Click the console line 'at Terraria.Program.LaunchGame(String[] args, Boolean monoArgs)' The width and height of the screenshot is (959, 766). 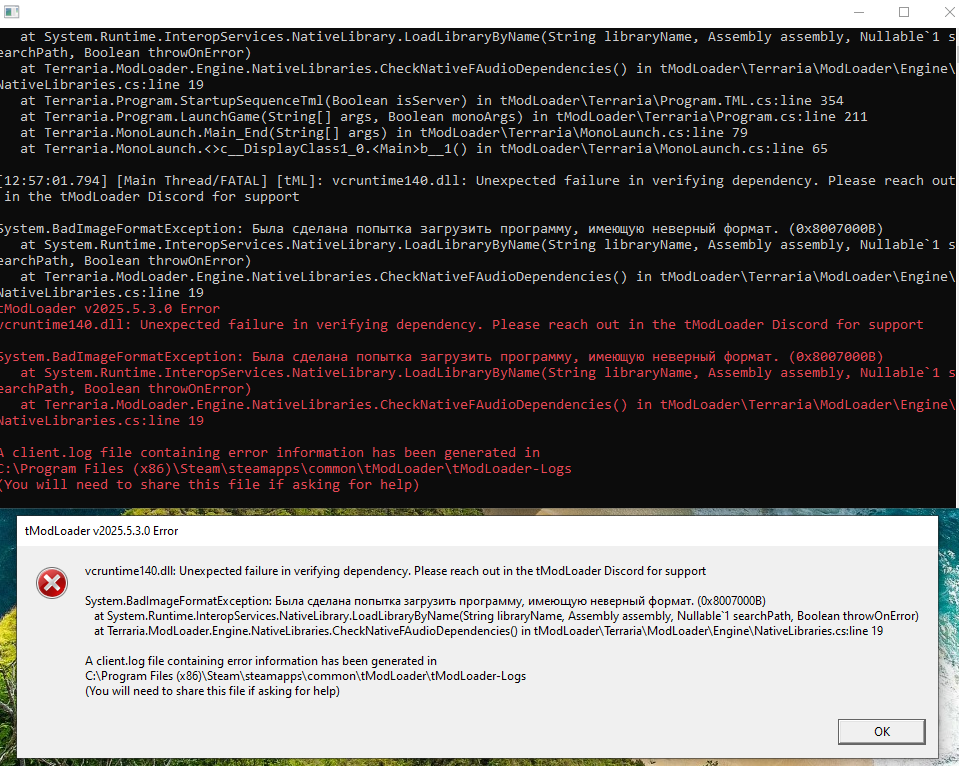(443, 116)
